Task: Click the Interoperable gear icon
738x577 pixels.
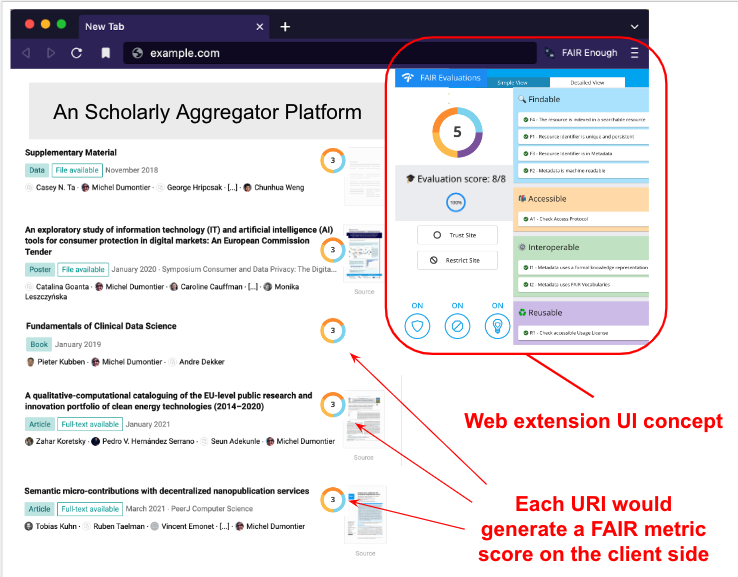Action: [522, 247]
